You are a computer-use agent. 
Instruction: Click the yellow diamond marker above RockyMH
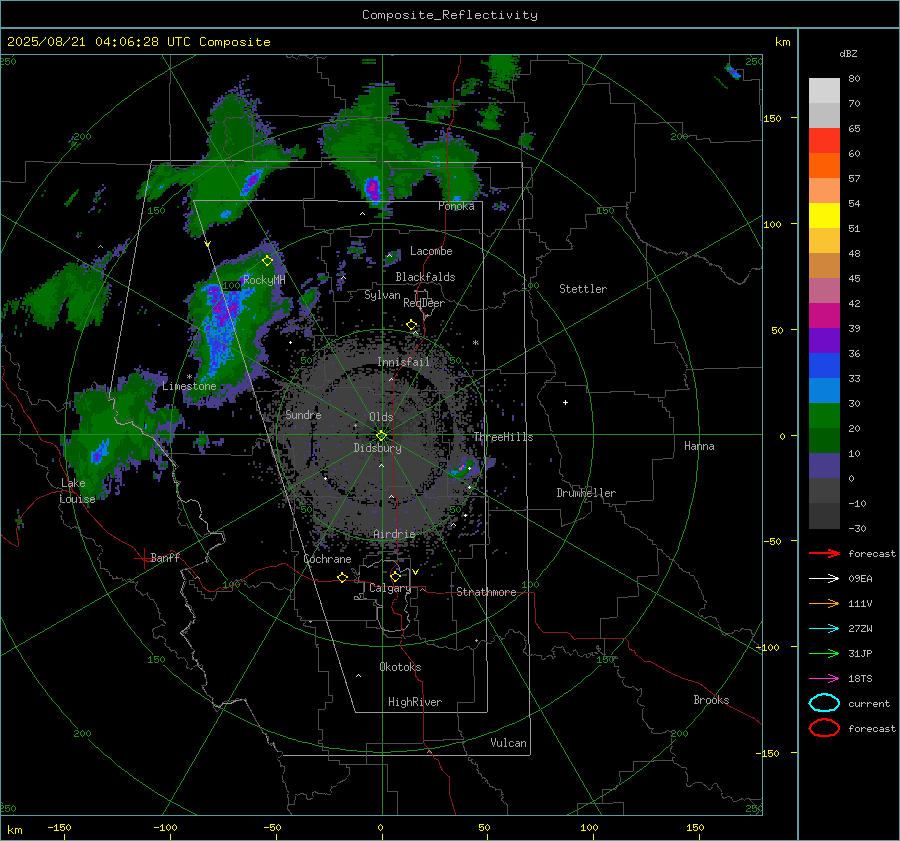pos(267,261)
